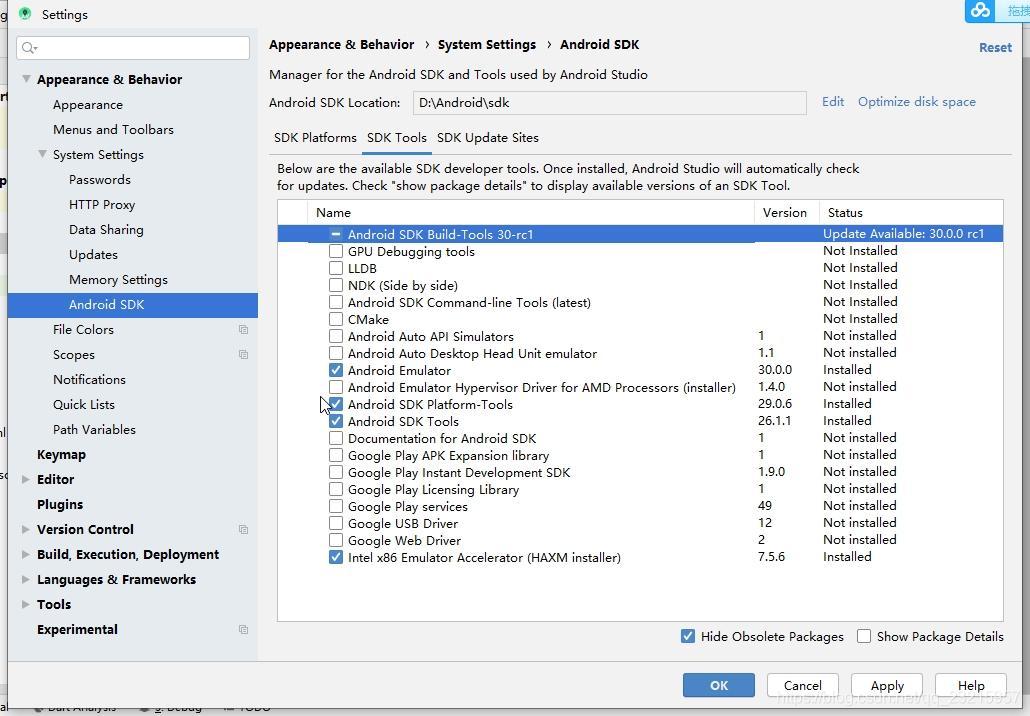This screenshot has width=1030, height=716.
Task: Check Google Play APK Expansion library checkbox
Action: (336, 455)
